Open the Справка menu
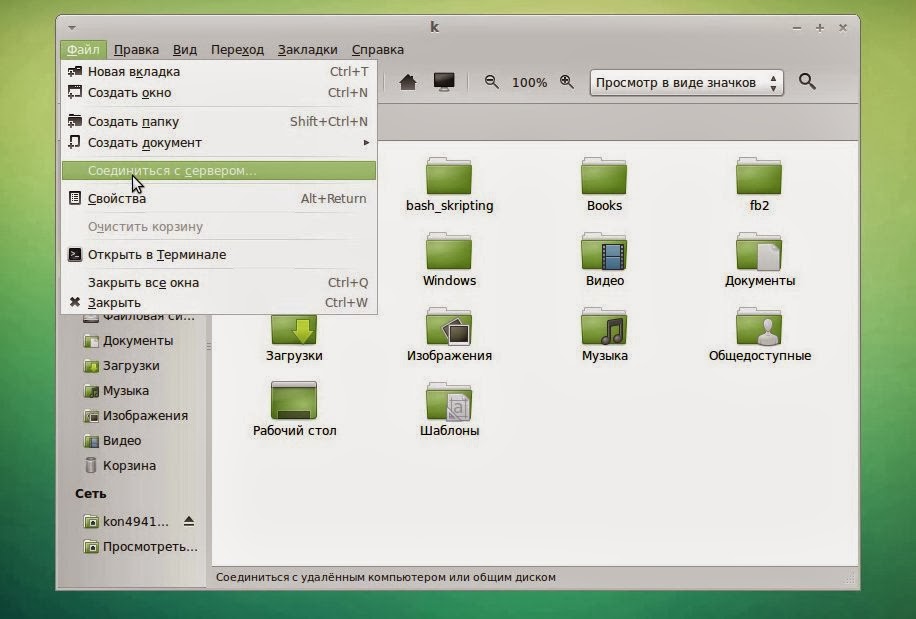Screen dimensions: 916x619 pyautogui.click(x=377, y=50)
